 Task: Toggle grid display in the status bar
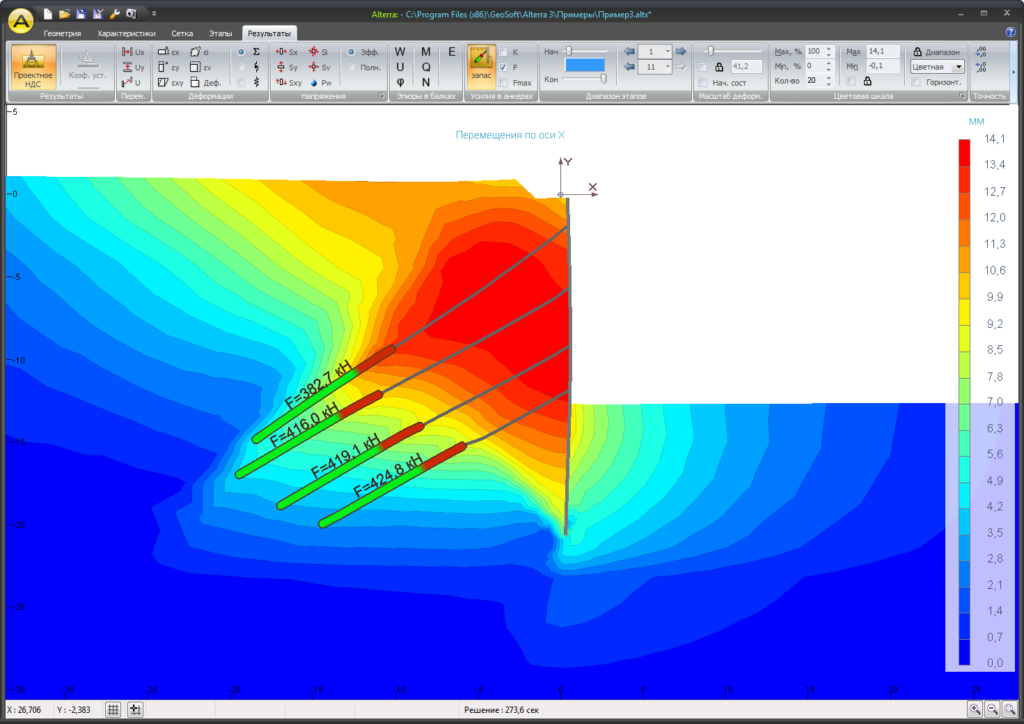point(113,709)
